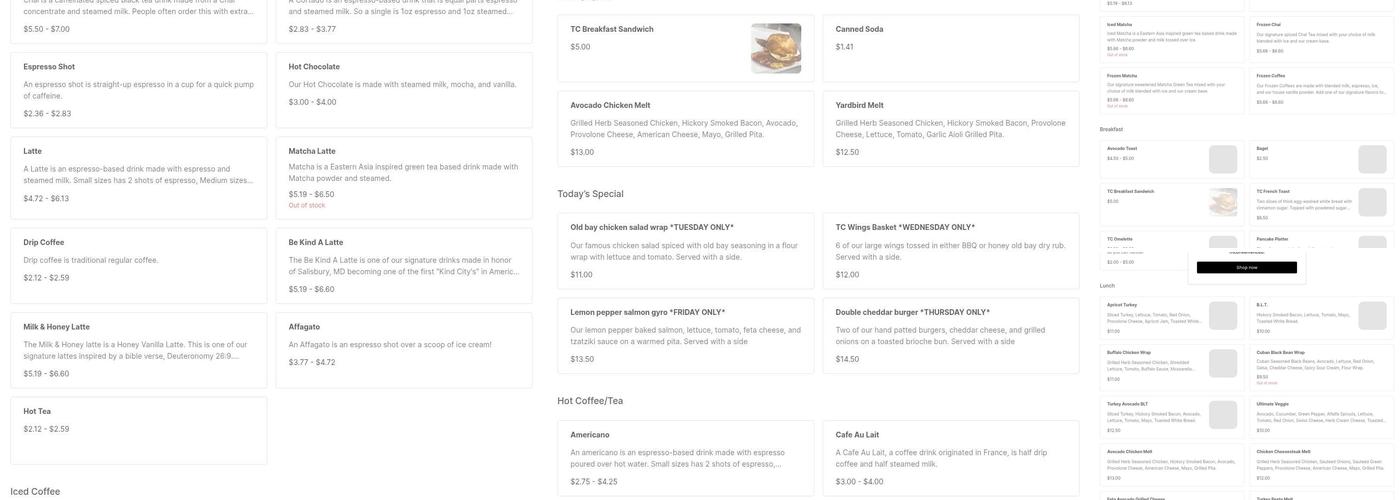Open the Old bay chicken salad wrap special
The image size is (1400, 500).
point(685,250)
